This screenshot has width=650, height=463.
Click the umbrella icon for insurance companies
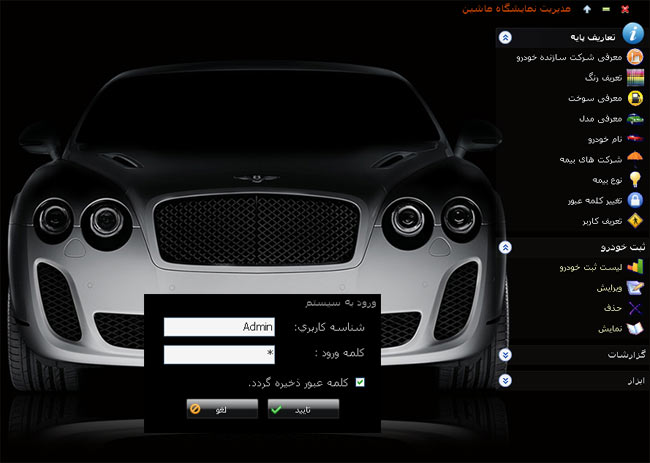(635, 158)
